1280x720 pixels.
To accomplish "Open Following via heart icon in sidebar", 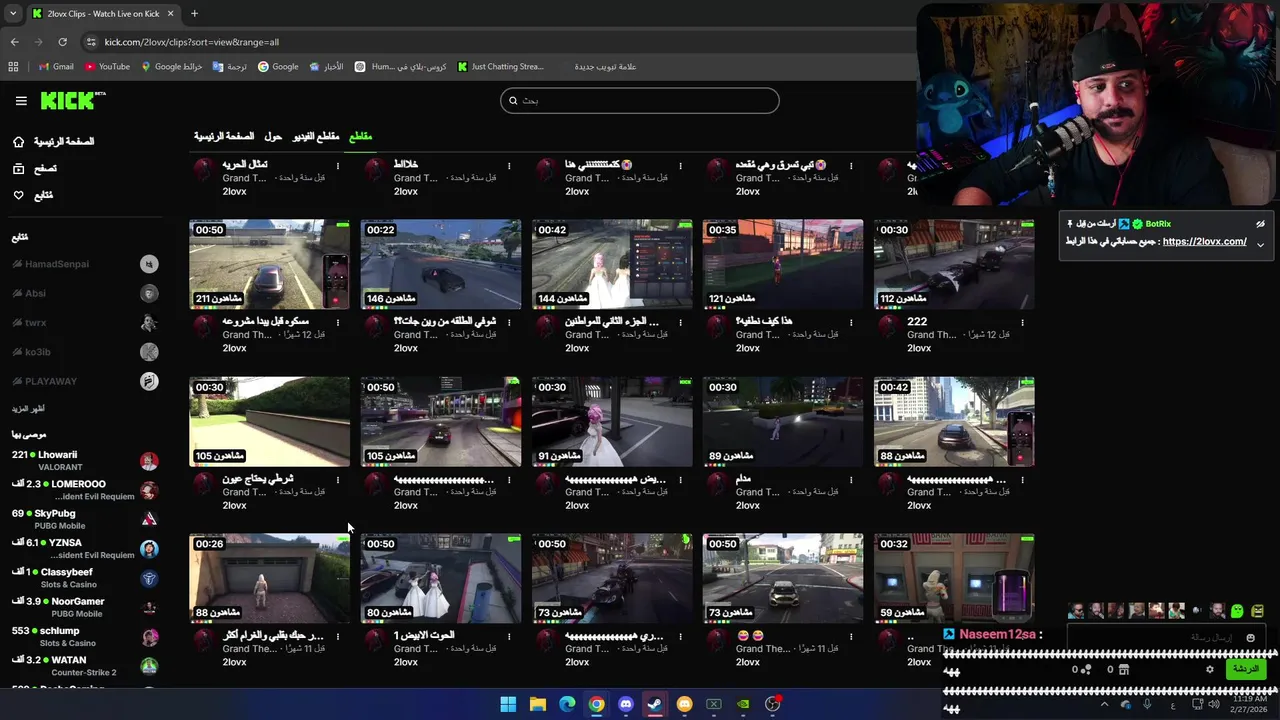I will 18,195.
